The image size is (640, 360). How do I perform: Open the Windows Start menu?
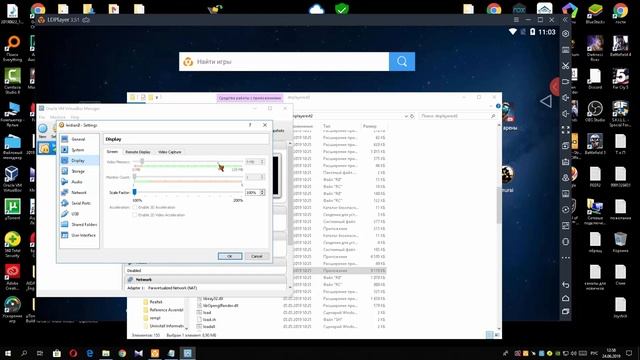7,353
